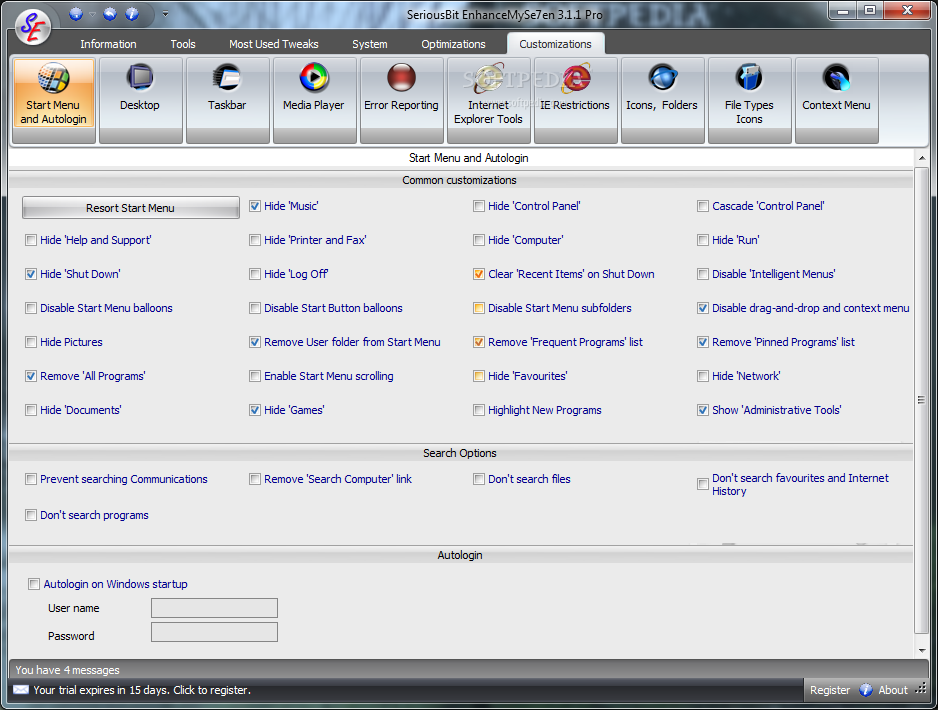
Task: Check Hide 'Help and Support'
Action: pyautogui.click(x=31, y=240)
